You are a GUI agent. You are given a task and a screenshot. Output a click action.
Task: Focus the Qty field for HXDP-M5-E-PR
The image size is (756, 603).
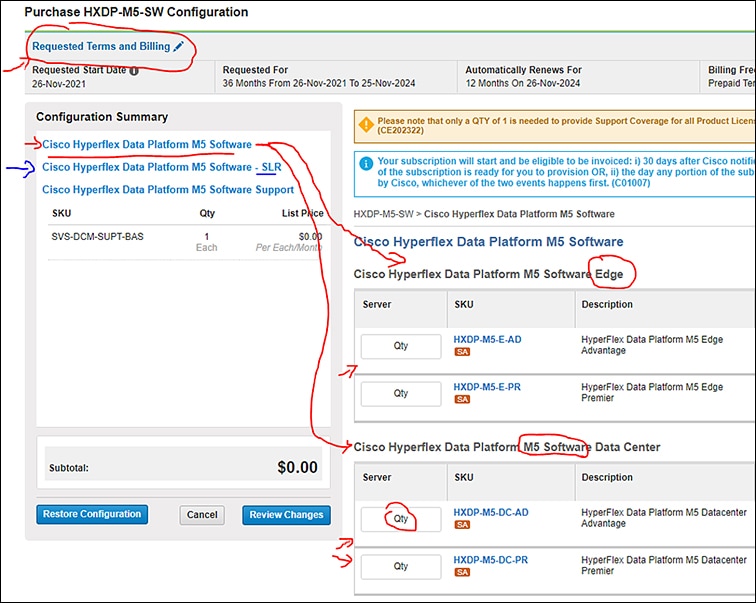pos(401,393)
